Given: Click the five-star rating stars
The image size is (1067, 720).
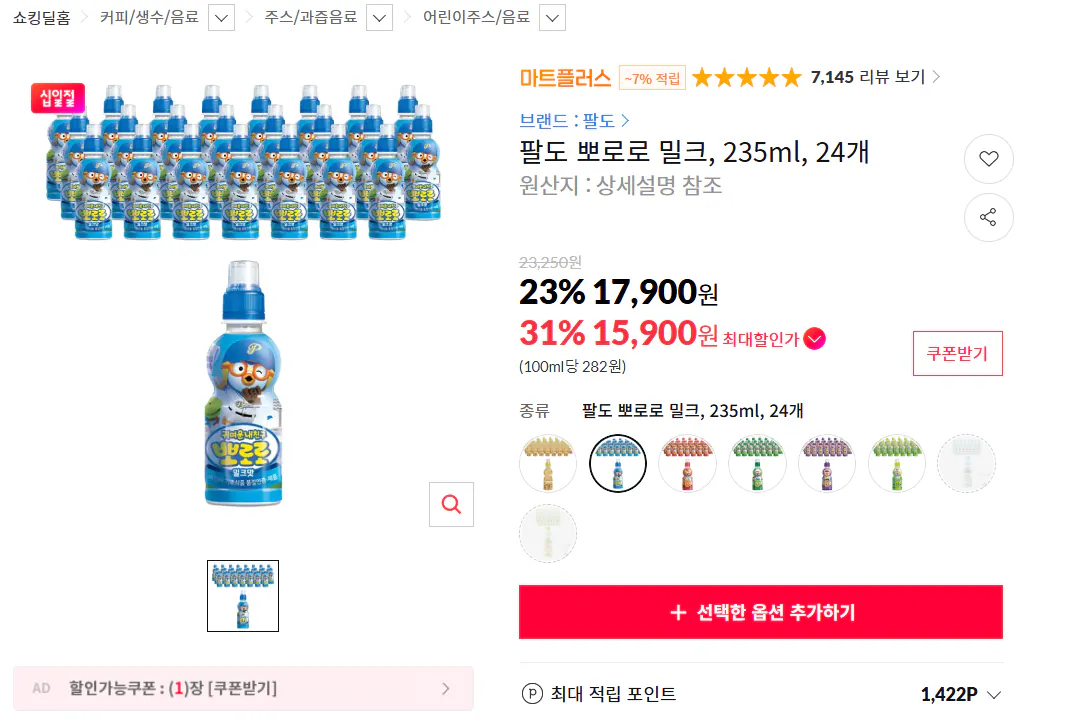Looking at the screenshot, I should pos(746,76).
